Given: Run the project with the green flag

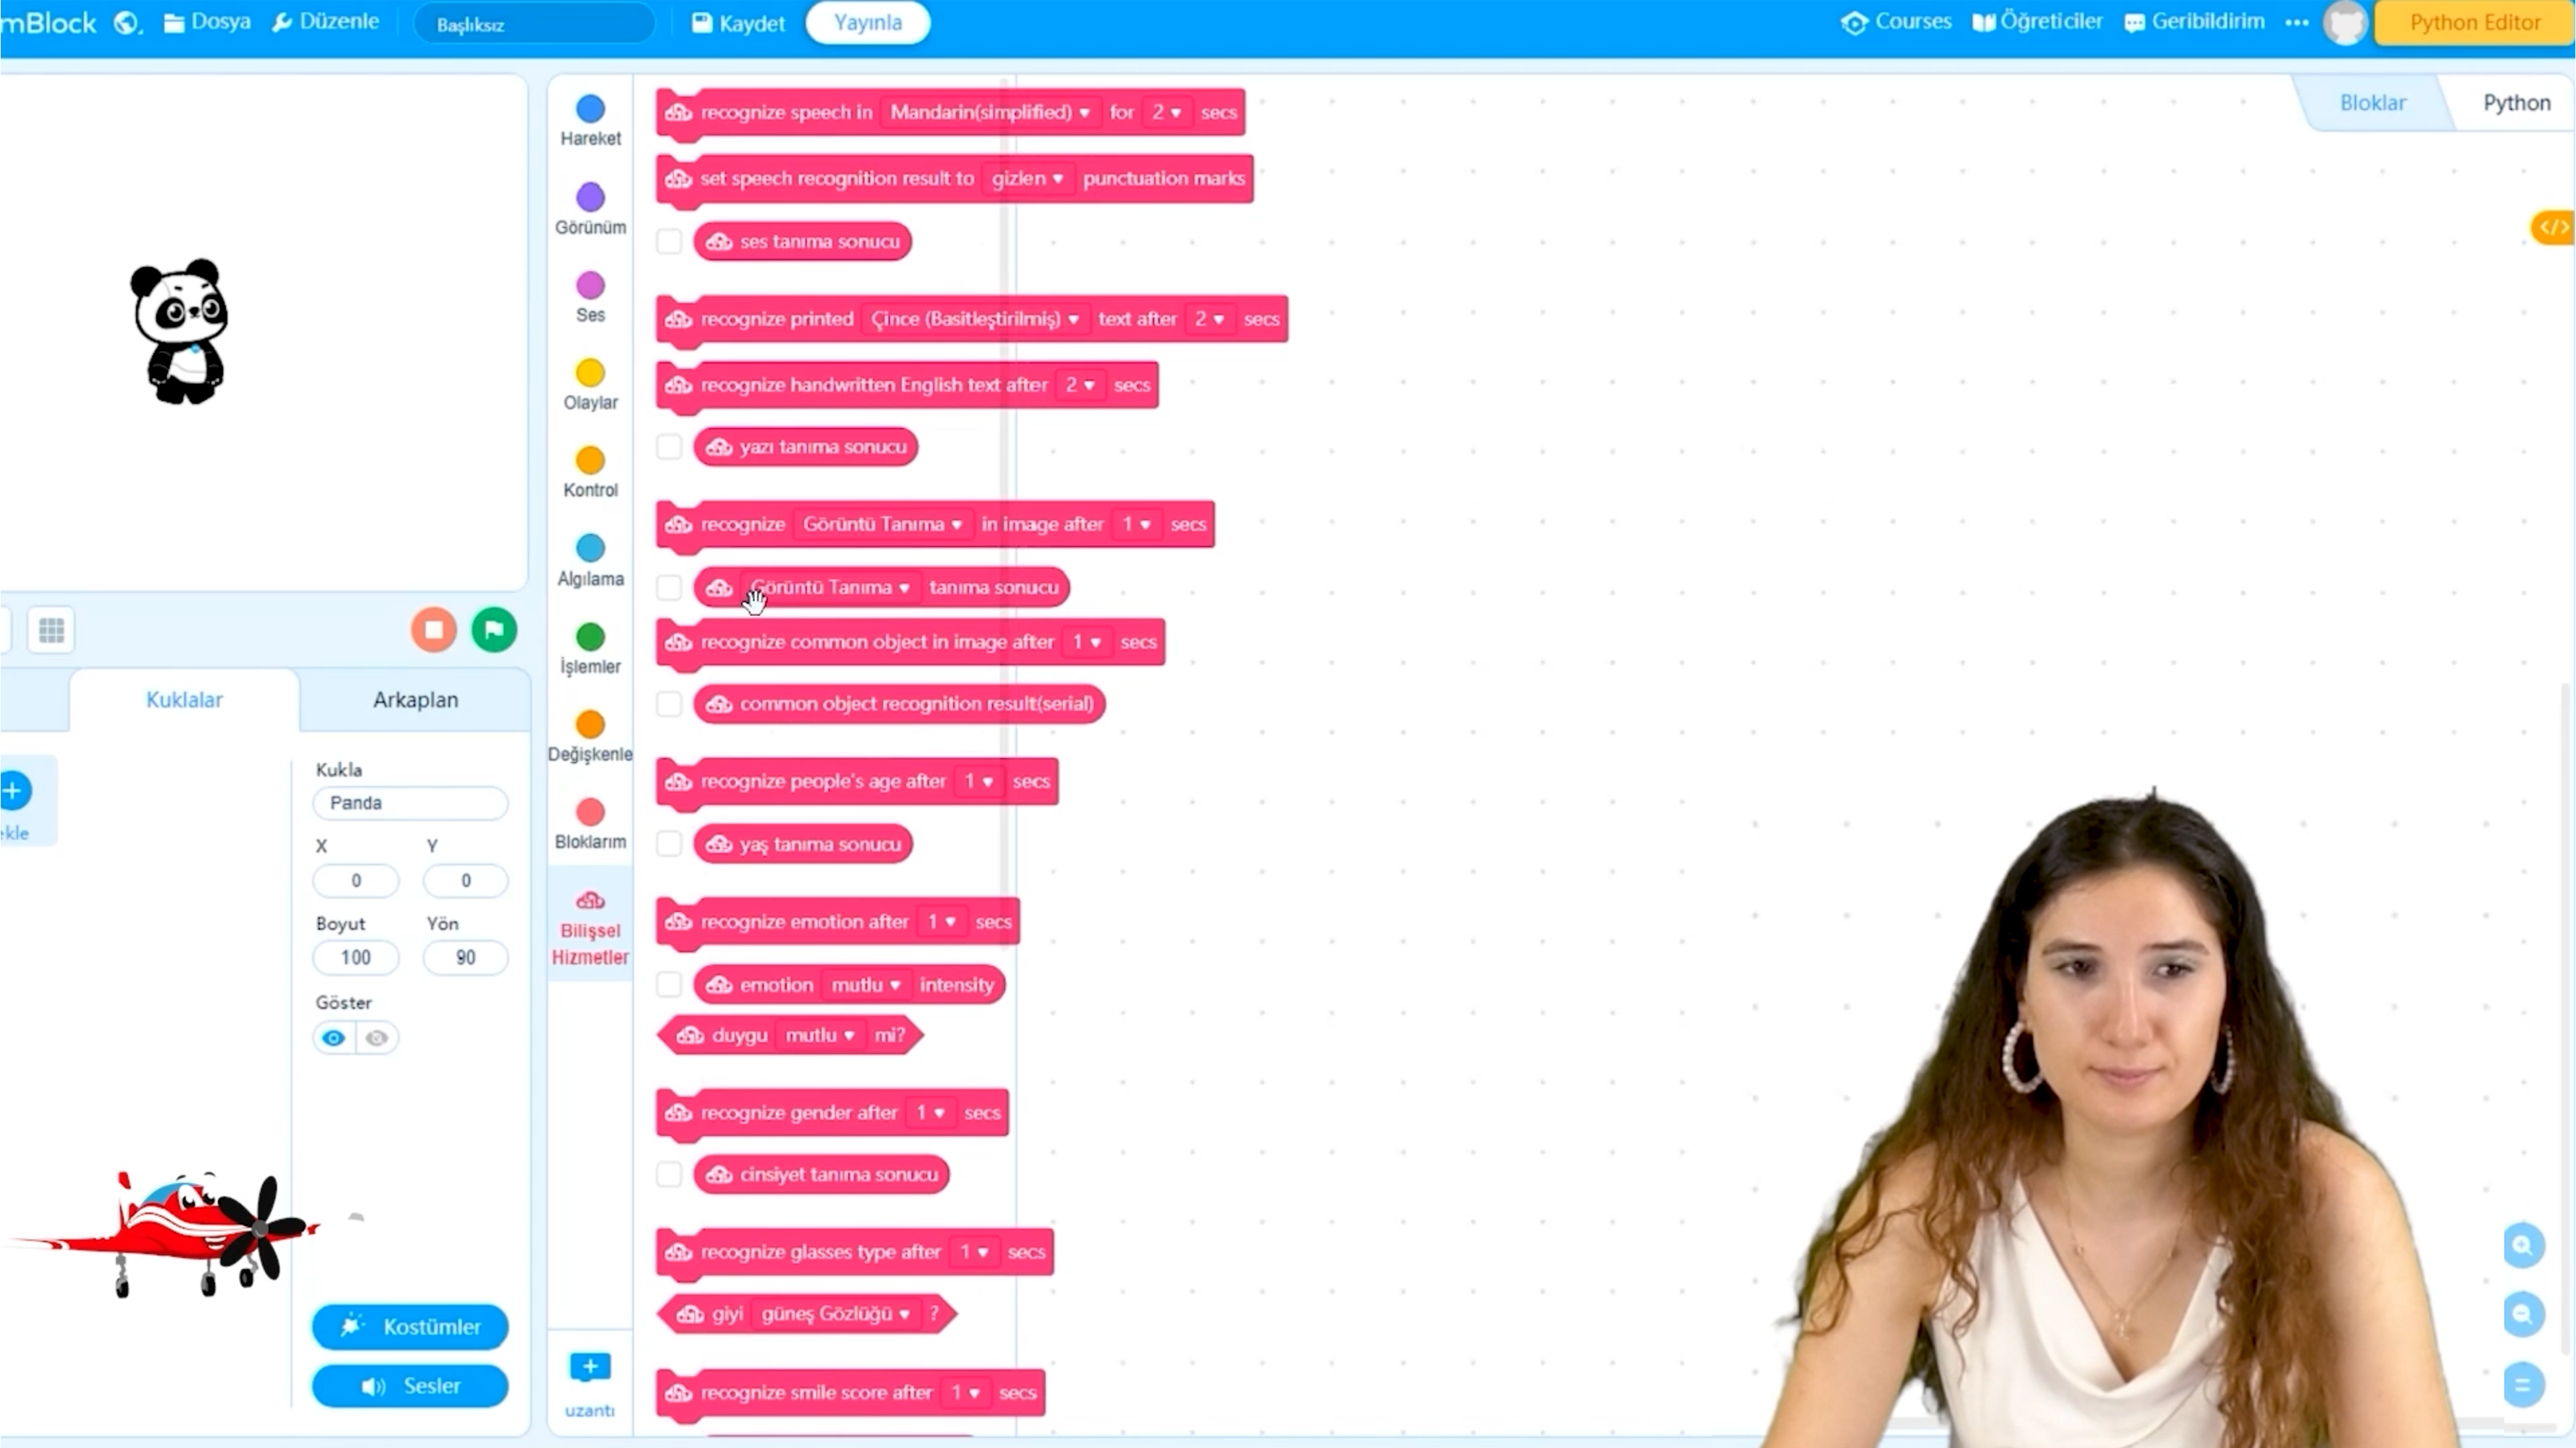Looking at the screenshot, I should 493,629.
